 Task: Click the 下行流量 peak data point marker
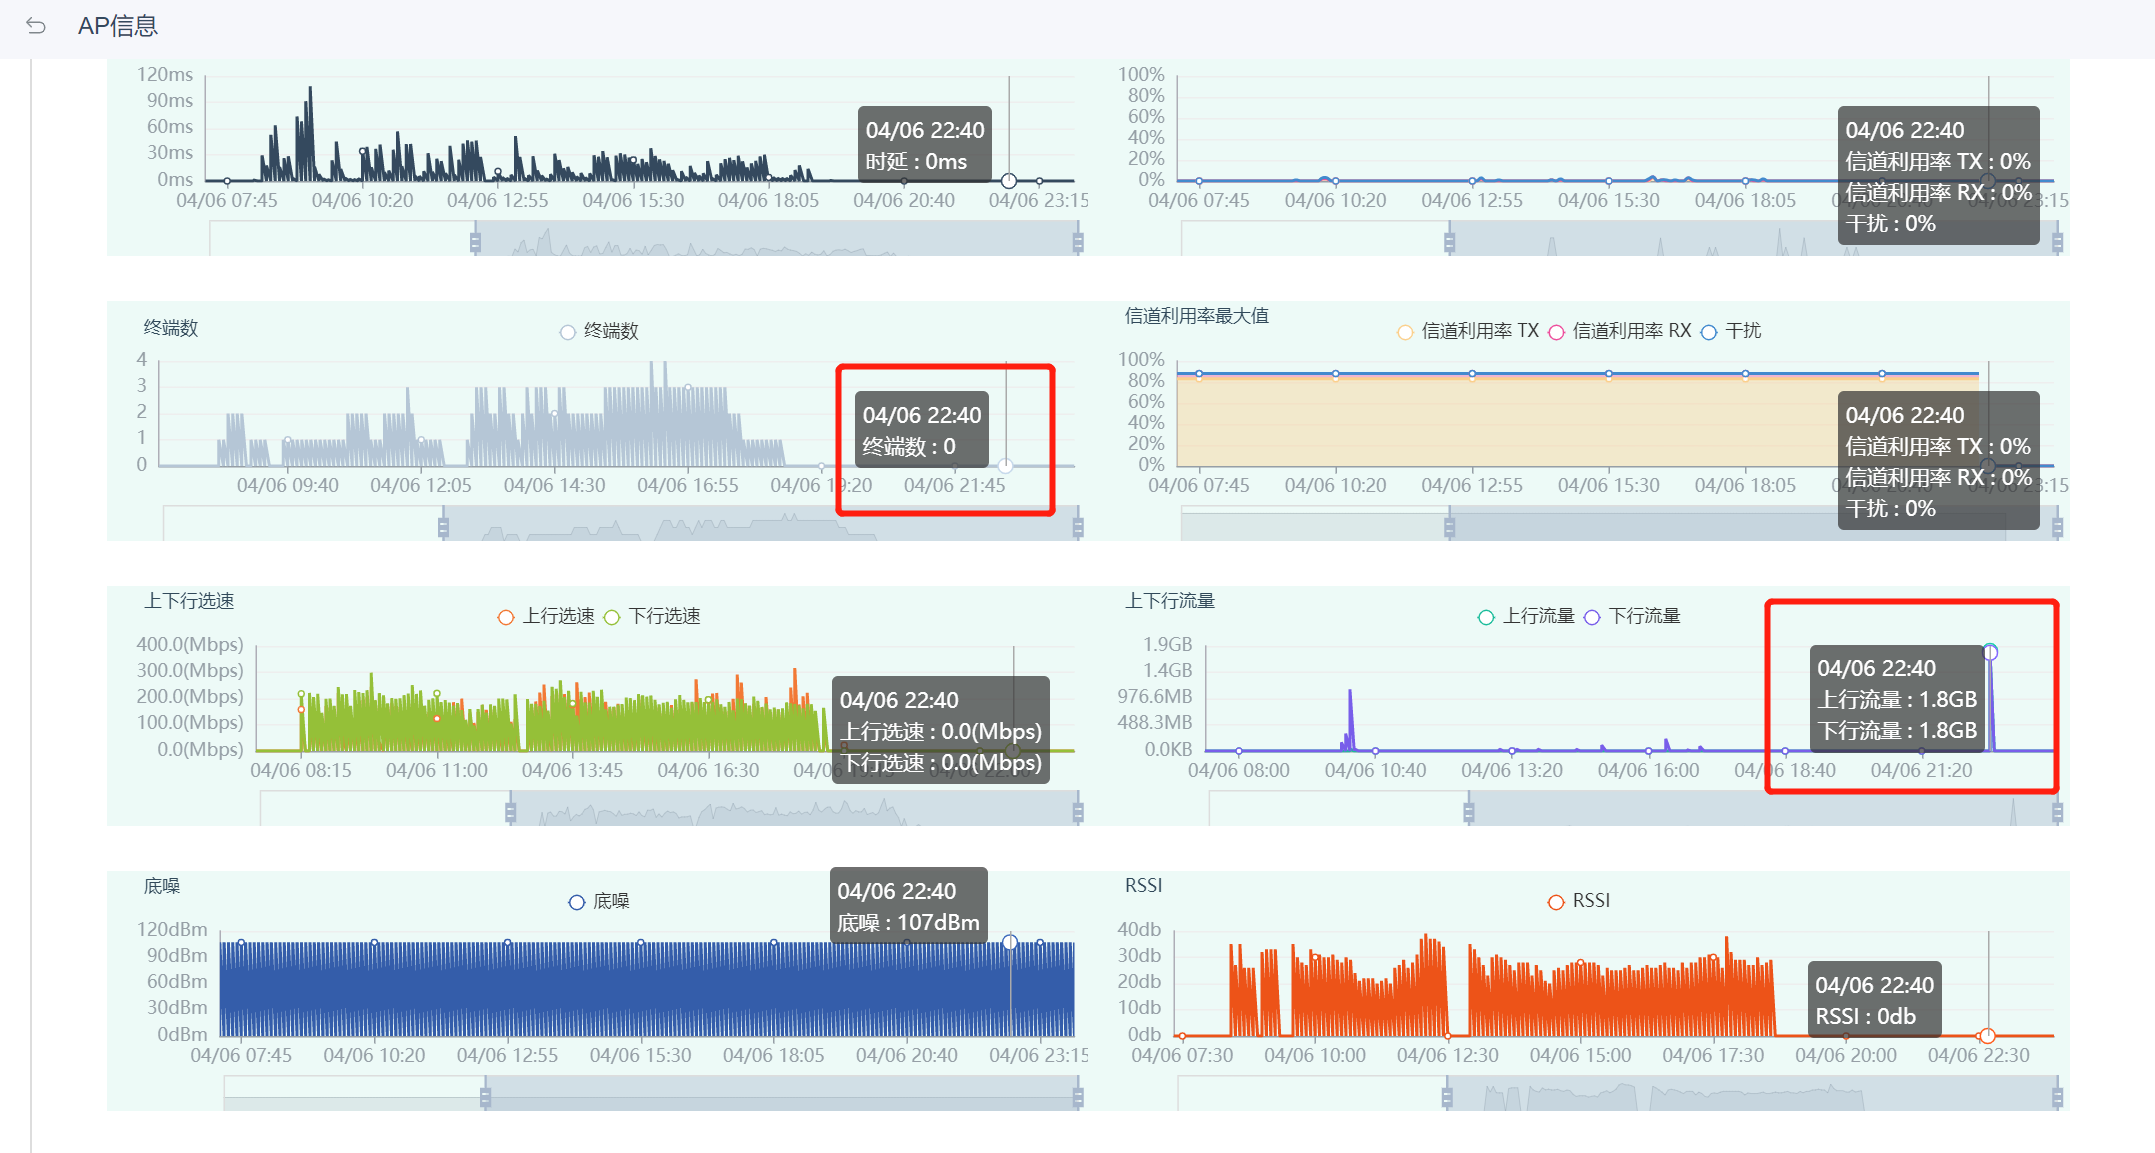(1990, 652)
